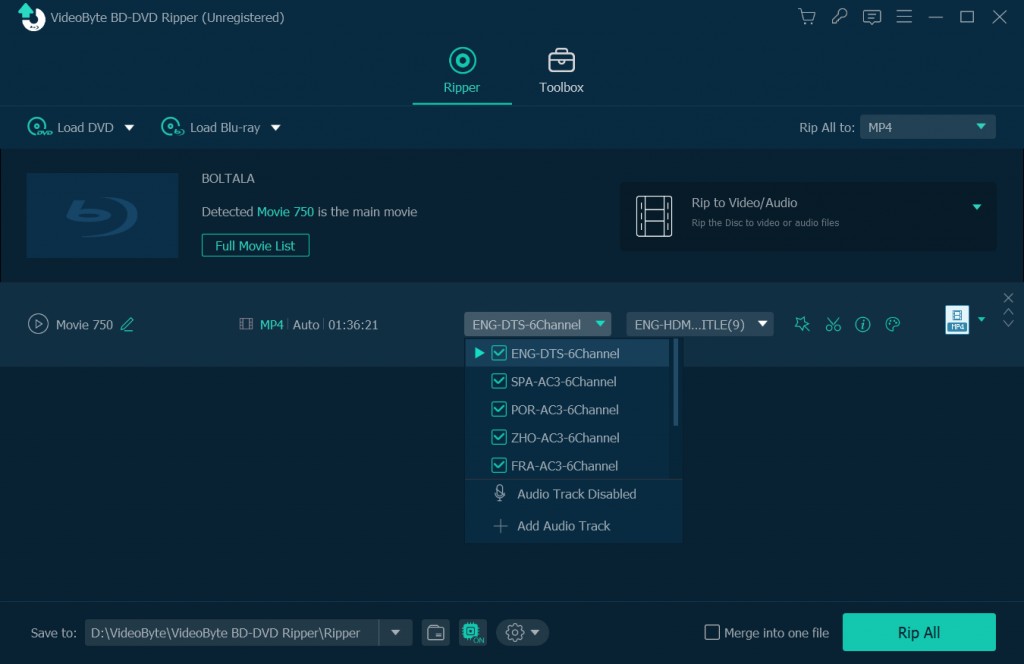This screenshot has width=1024, height=664.
Task: Expand the Load Blu-ray dropdown
Action: pyautogui.click(x=278, y=127)
